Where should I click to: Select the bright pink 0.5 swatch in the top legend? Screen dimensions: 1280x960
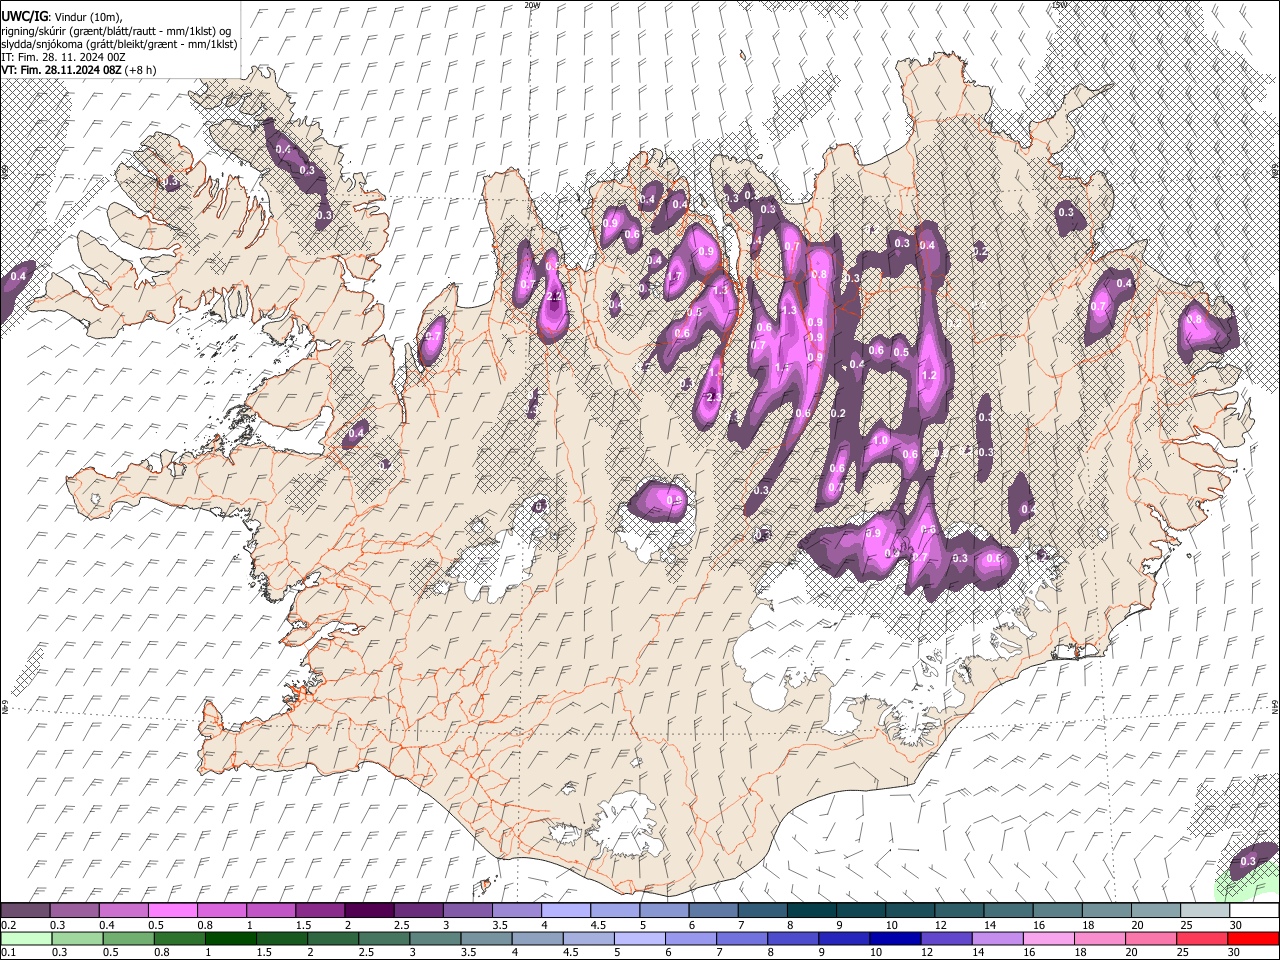click(172, 910)
